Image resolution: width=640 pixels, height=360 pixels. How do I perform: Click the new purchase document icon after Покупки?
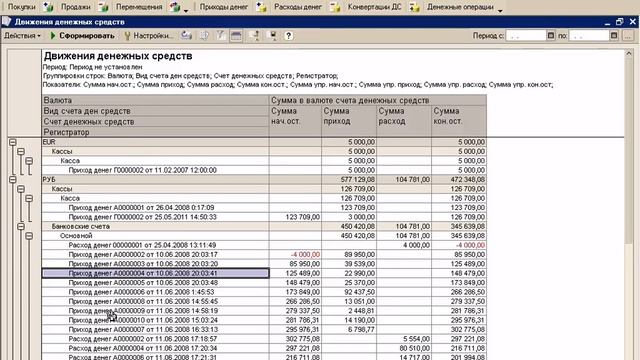pos(48,7)
